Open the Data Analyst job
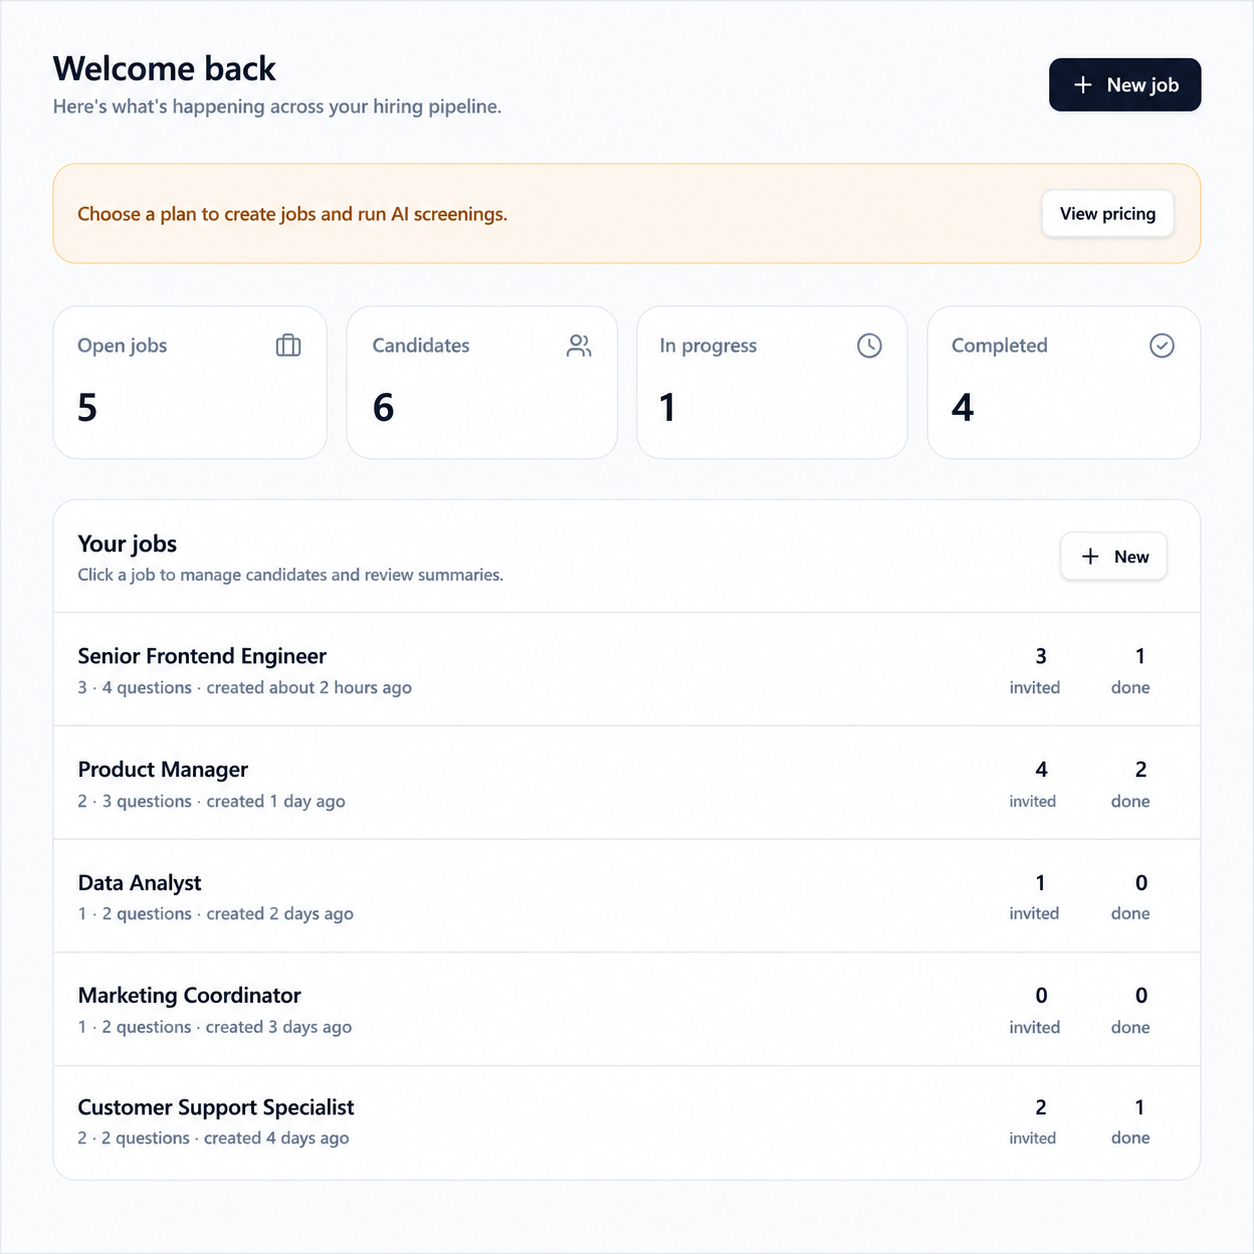 [x=626, y=896]
